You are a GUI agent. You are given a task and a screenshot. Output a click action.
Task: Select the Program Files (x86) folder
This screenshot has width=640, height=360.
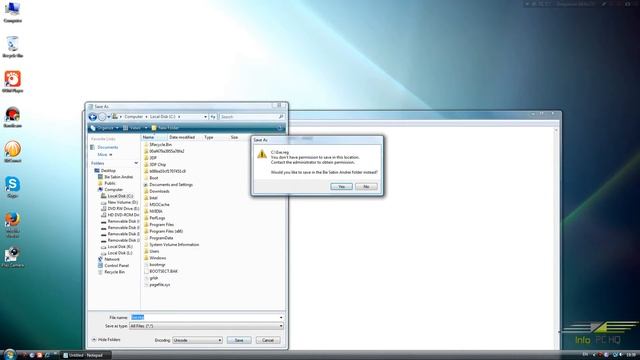[x=163, y=231]
